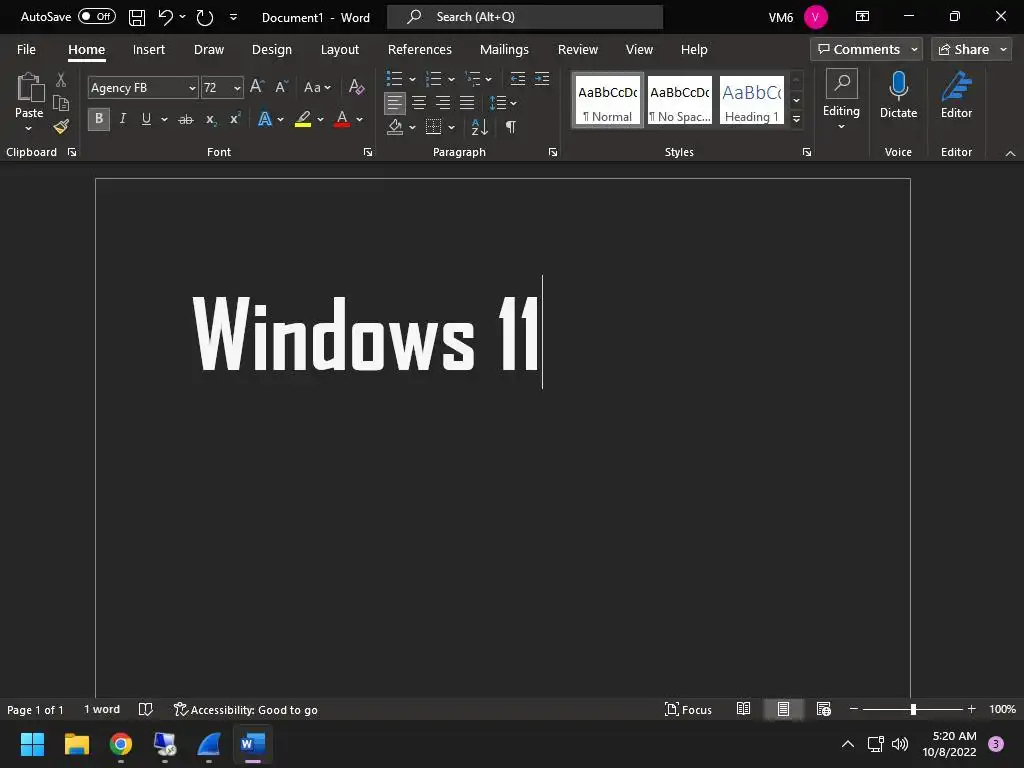Show or hide paragraph marks
Image resolution: width=1024 pixels, height=768 pixels.
tap(511, 127)
